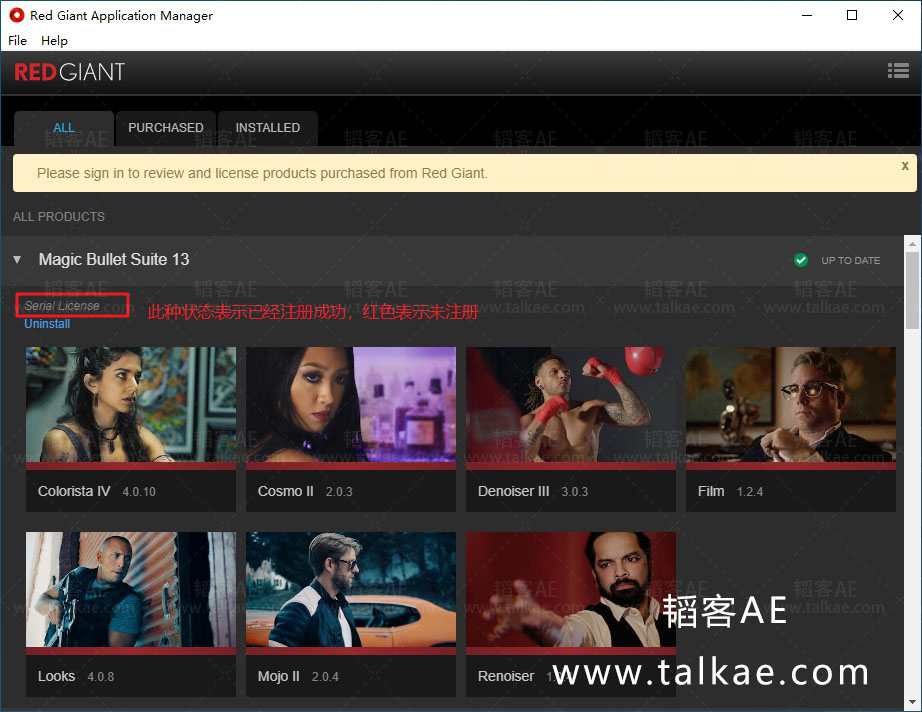Click the Mojo II version 2.0.4 text
This screenshot has height=712, width=922.
coord(325,677)
